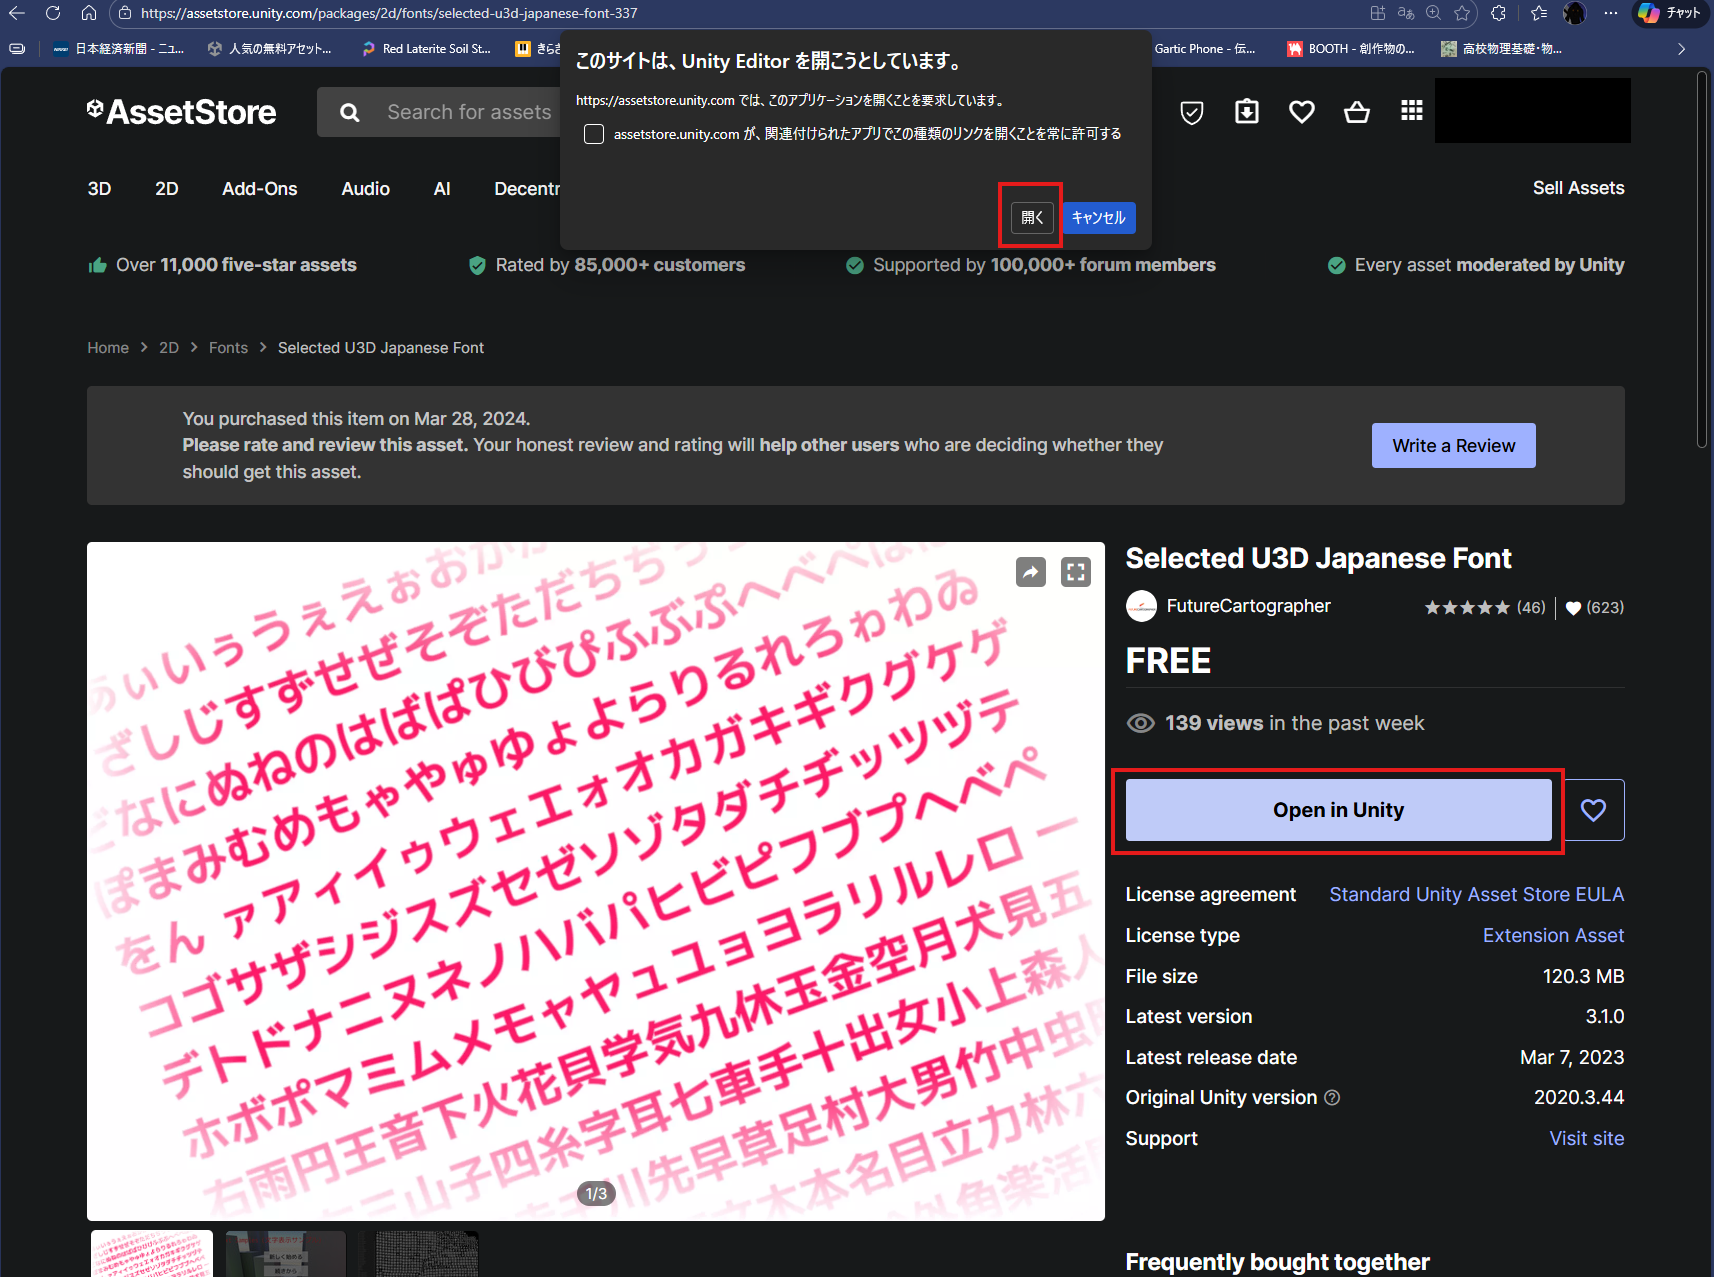Refresh the page in the browser
This screenshot has width=1714, height=1277.
[53, 13]
